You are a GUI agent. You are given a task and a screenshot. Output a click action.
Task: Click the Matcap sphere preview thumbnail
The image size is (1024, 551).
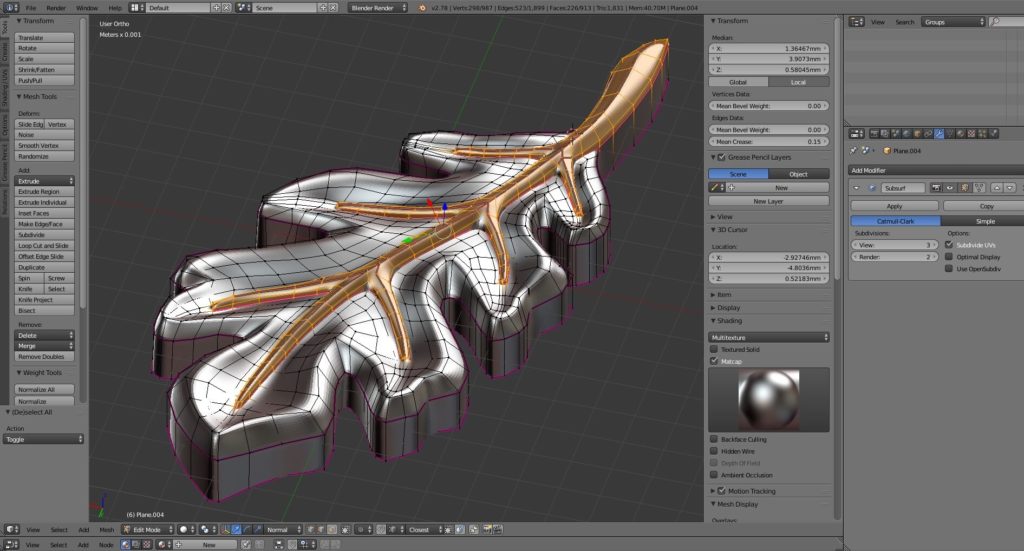coord(768,398)
